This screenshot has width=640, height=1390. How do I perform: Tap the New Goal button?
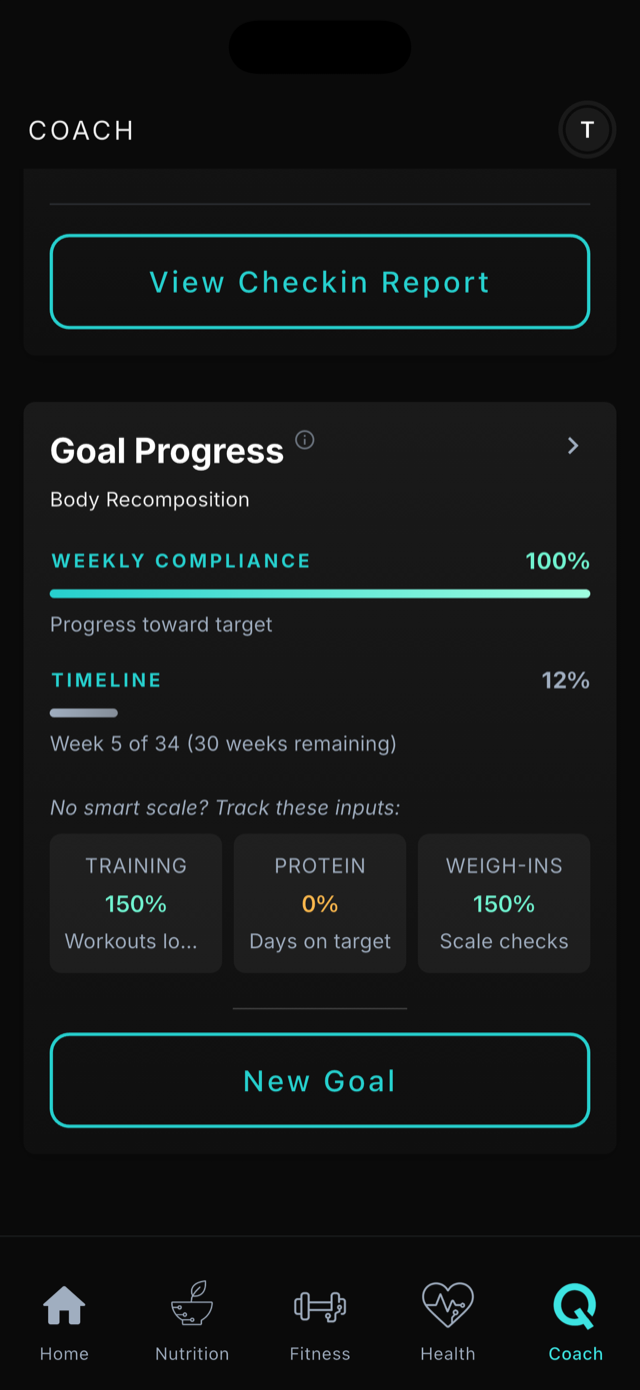click(x=320, y=1080)
